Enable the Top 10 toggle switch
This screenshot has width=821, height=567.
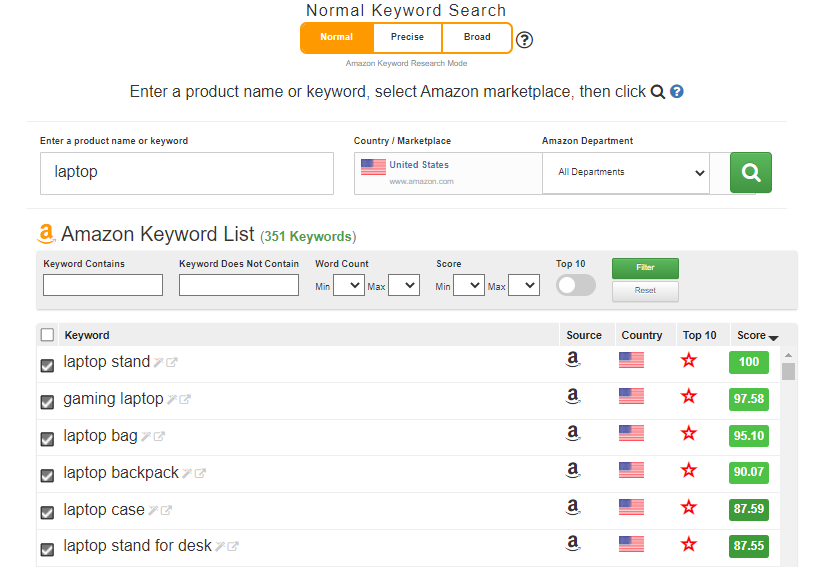(x=575, y=285)
